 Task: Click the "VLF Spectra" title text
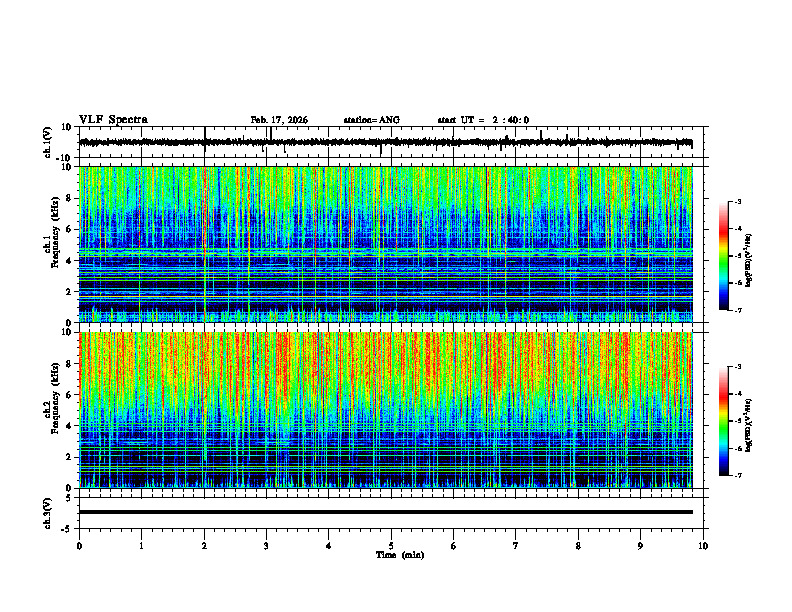(x=113, y=120)
